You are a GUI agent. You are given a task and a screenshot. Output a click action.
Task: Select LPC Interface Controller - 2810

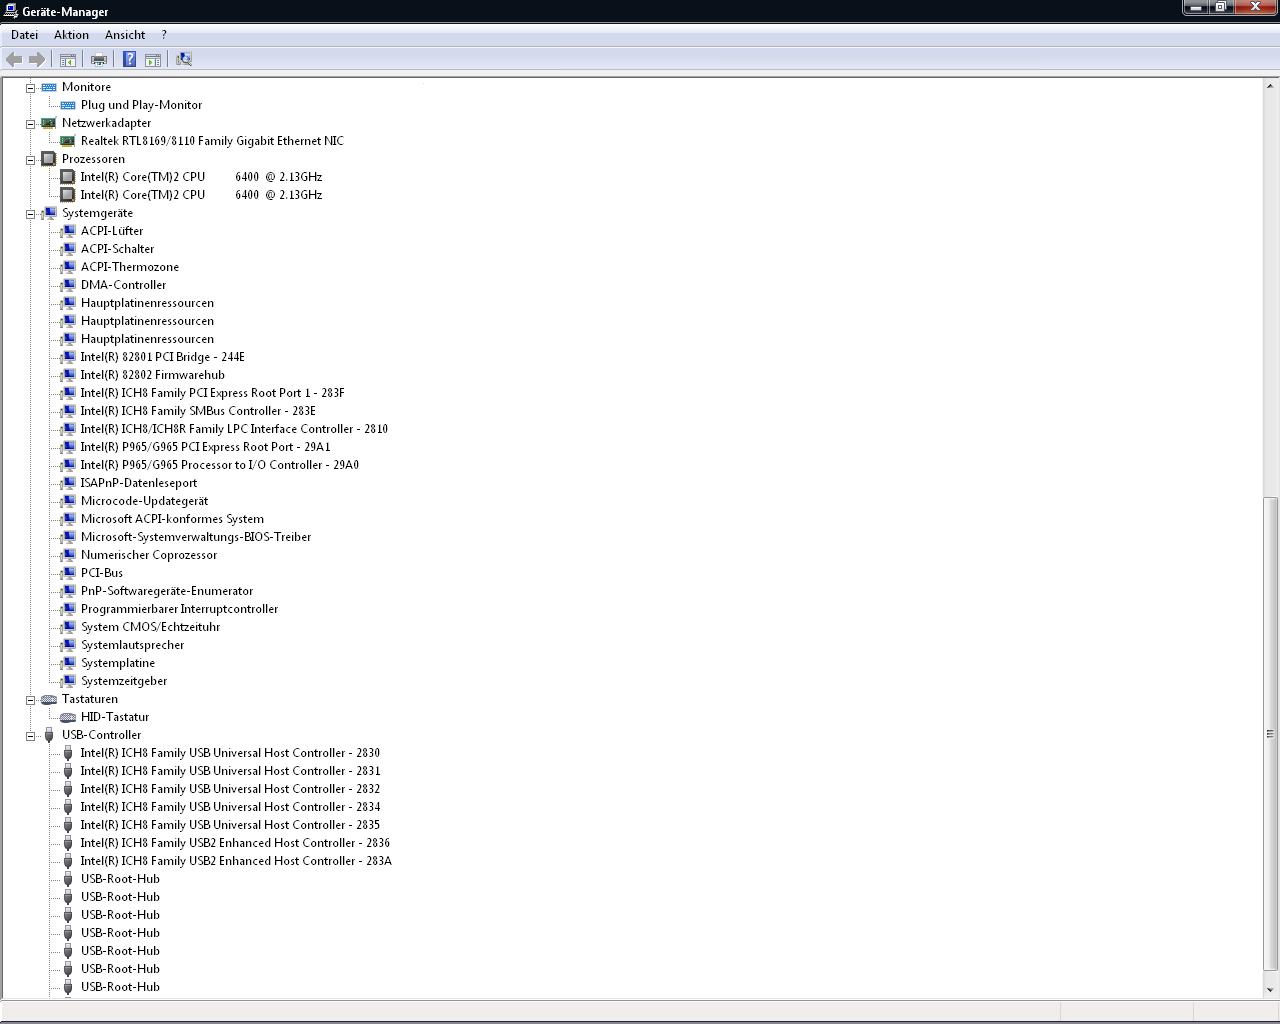tap(234, 429)
